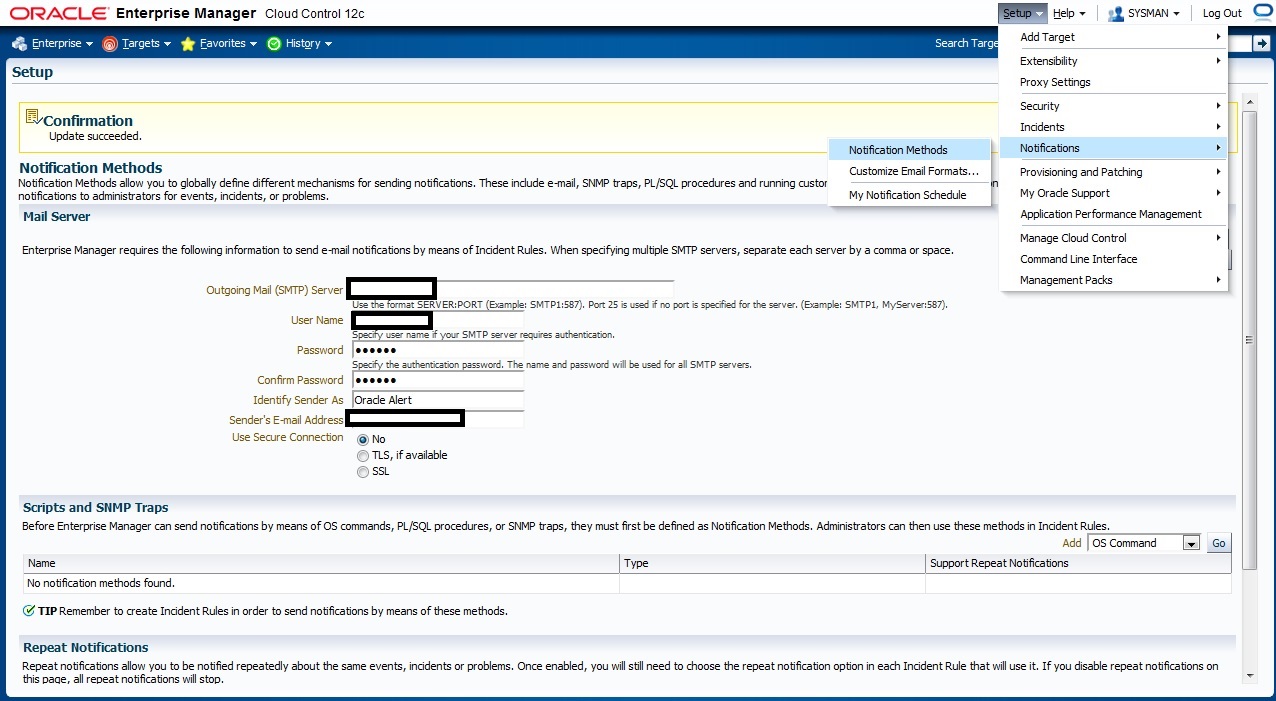The width and height of the screenshot is (1276, 701).
Task: Choose Notification Methods from submenu
Action: 898,150
